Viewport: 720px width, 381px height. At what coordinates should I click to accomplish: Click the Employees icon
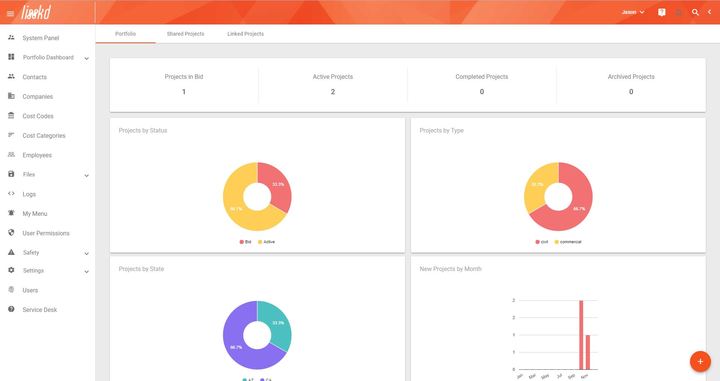(x=11, y=155)
